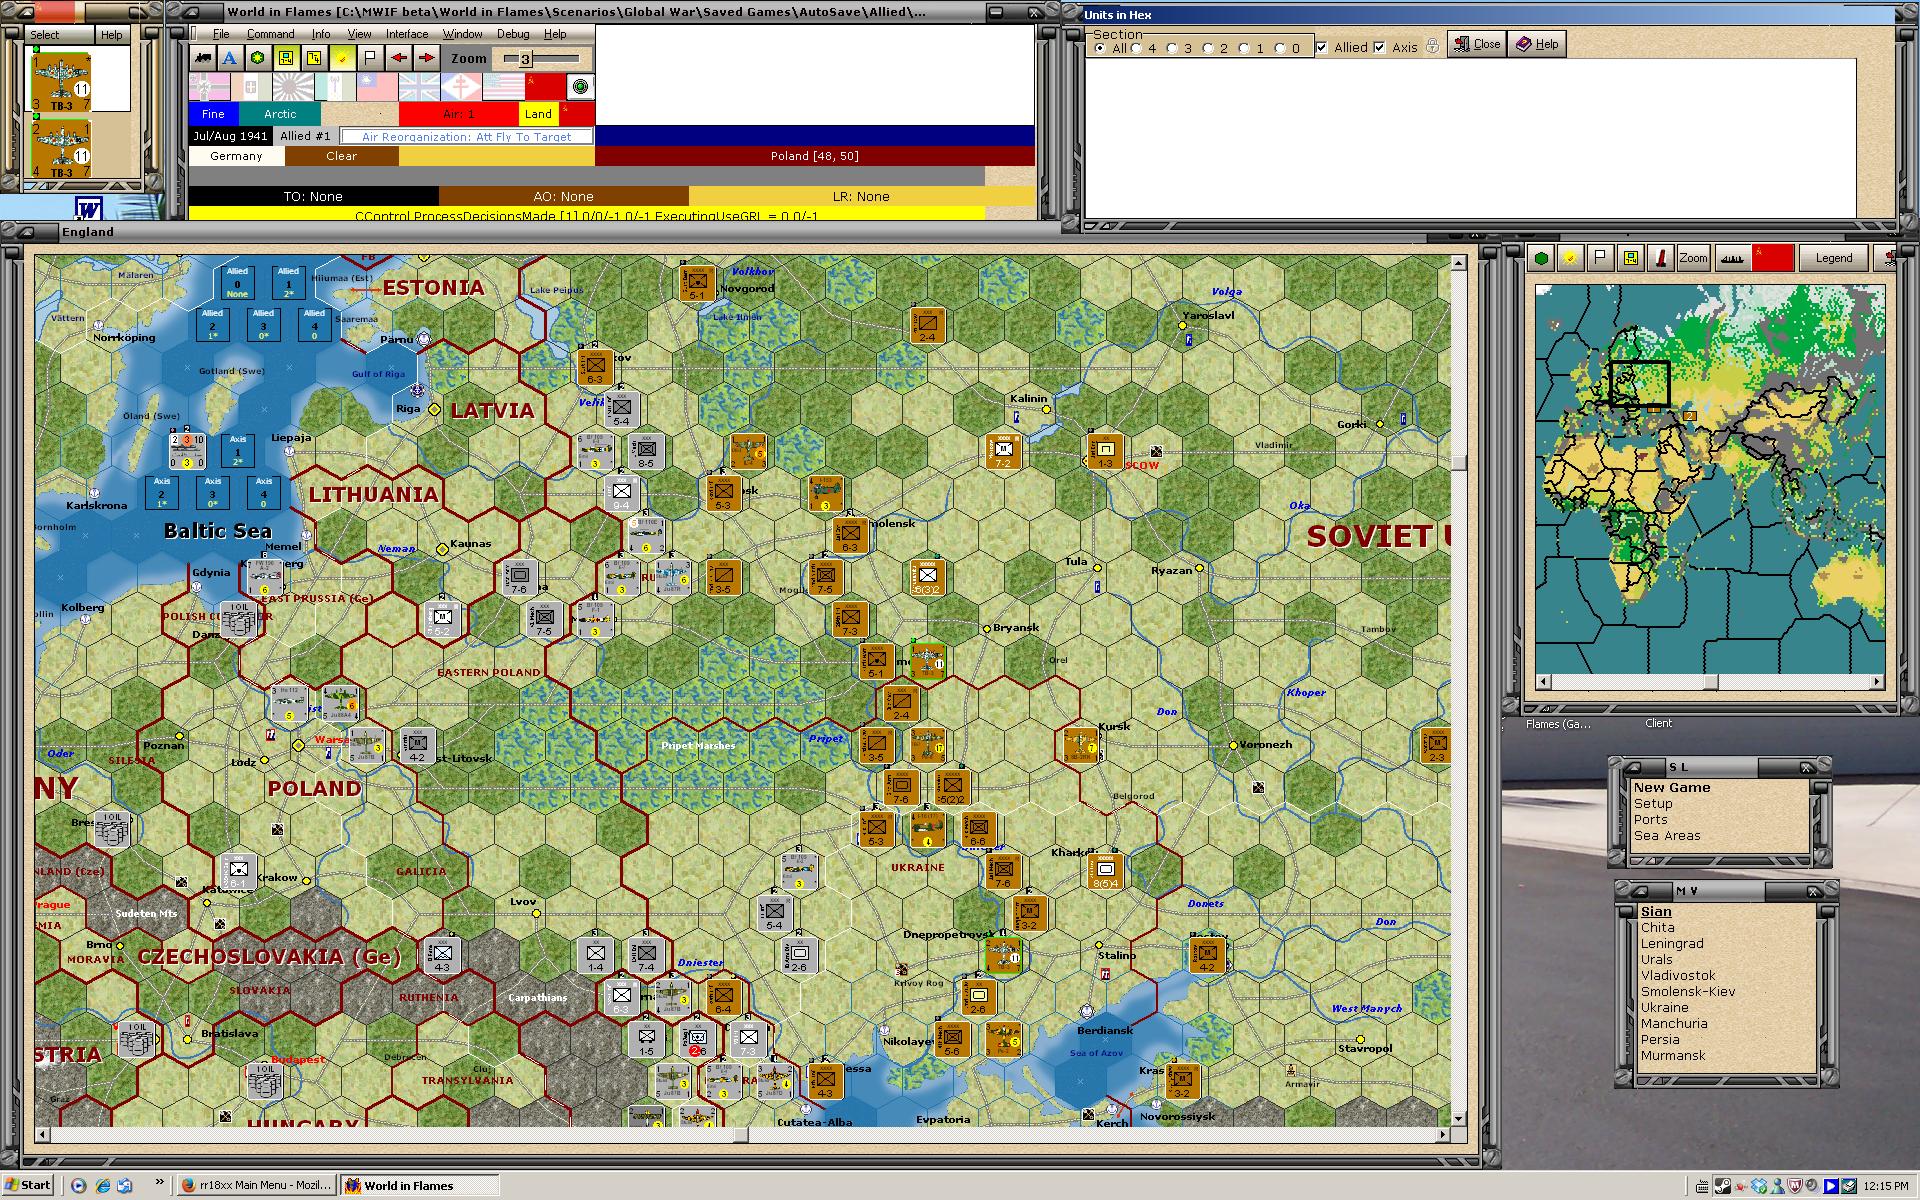Open the View menu
Viewport: 1920px width, 1200px height.
(359, 34)
